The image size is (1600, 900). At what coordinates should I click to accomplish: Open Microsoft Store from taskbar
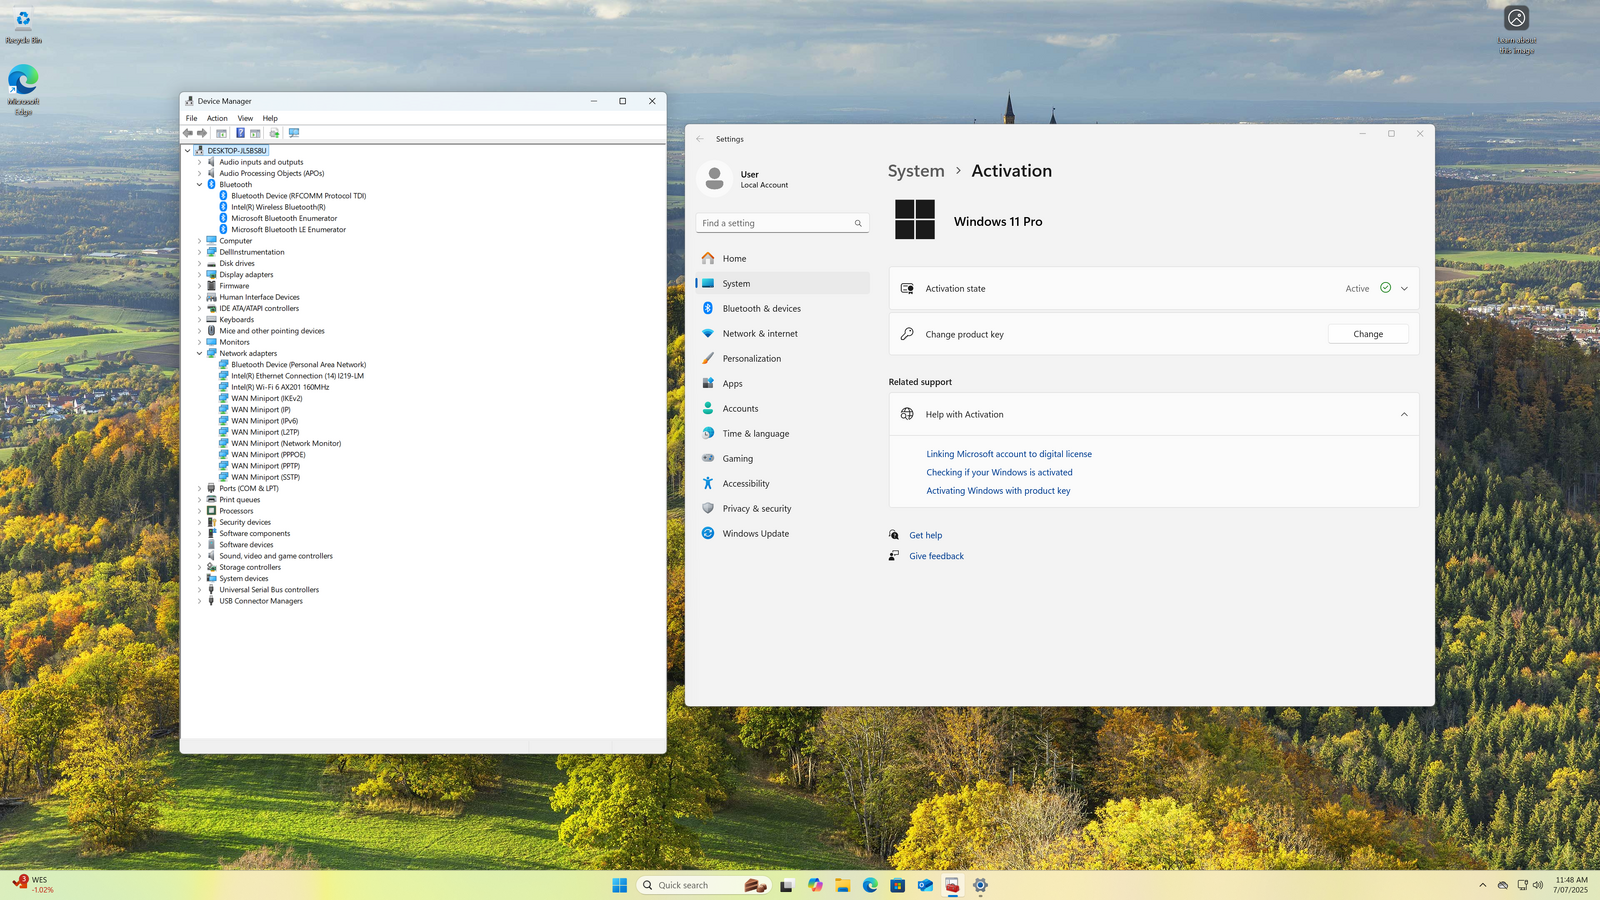[898, 885]
